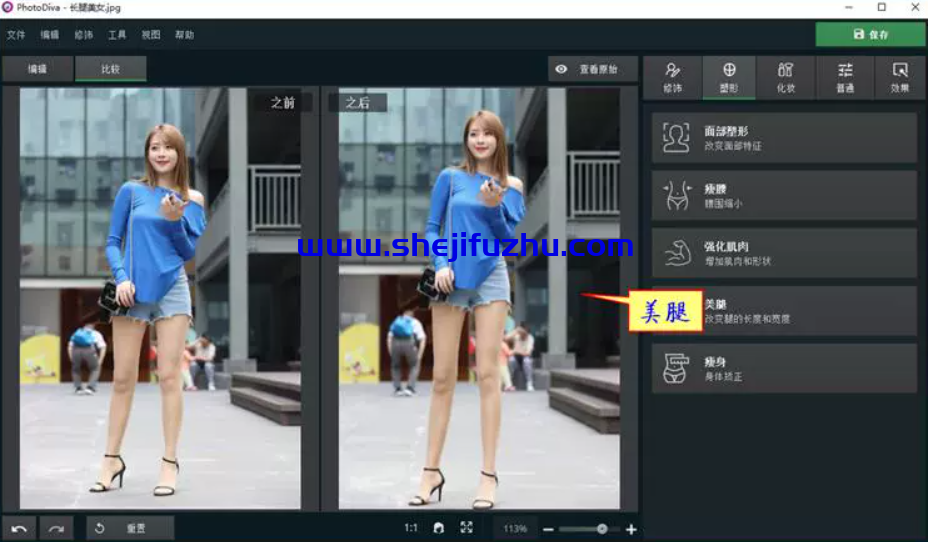Open the 瘦身 body slimming option
This screenshot has width=928, height=542.
pos(784,368)
